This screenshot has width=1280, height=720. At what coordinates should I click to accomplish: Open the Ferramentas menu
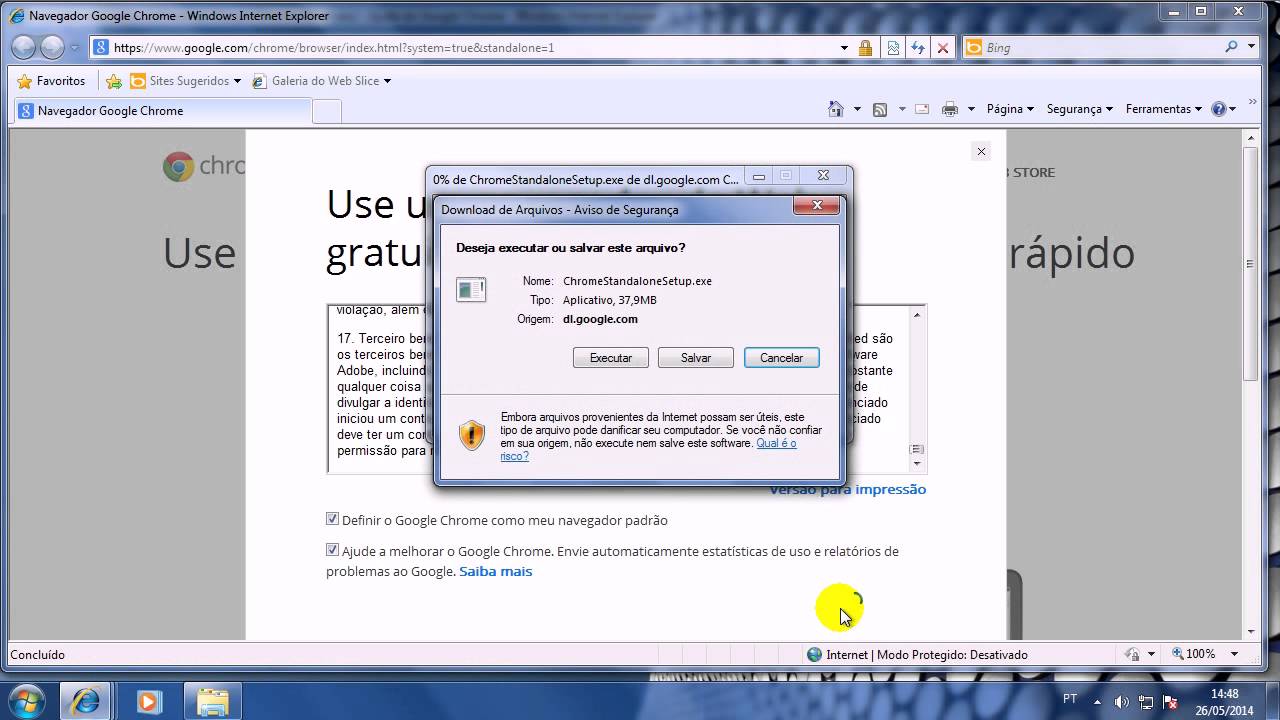[x=1164, y=109]
